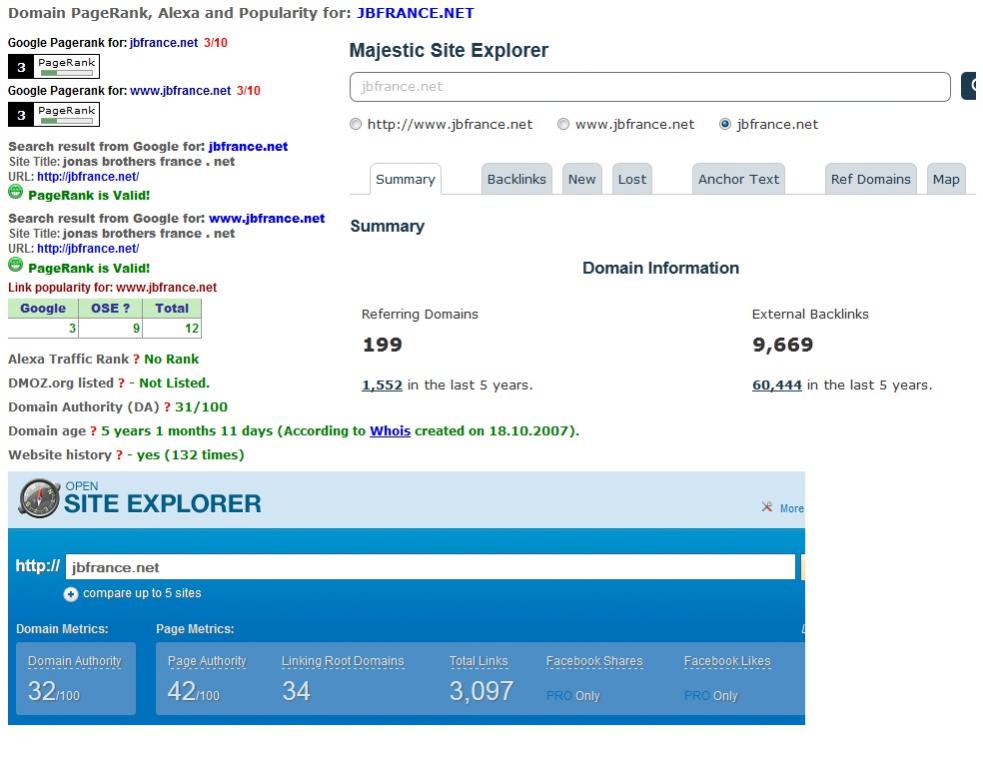Click the 60,444 external backlinks link
983x767 pixels.
click(777, 385)
